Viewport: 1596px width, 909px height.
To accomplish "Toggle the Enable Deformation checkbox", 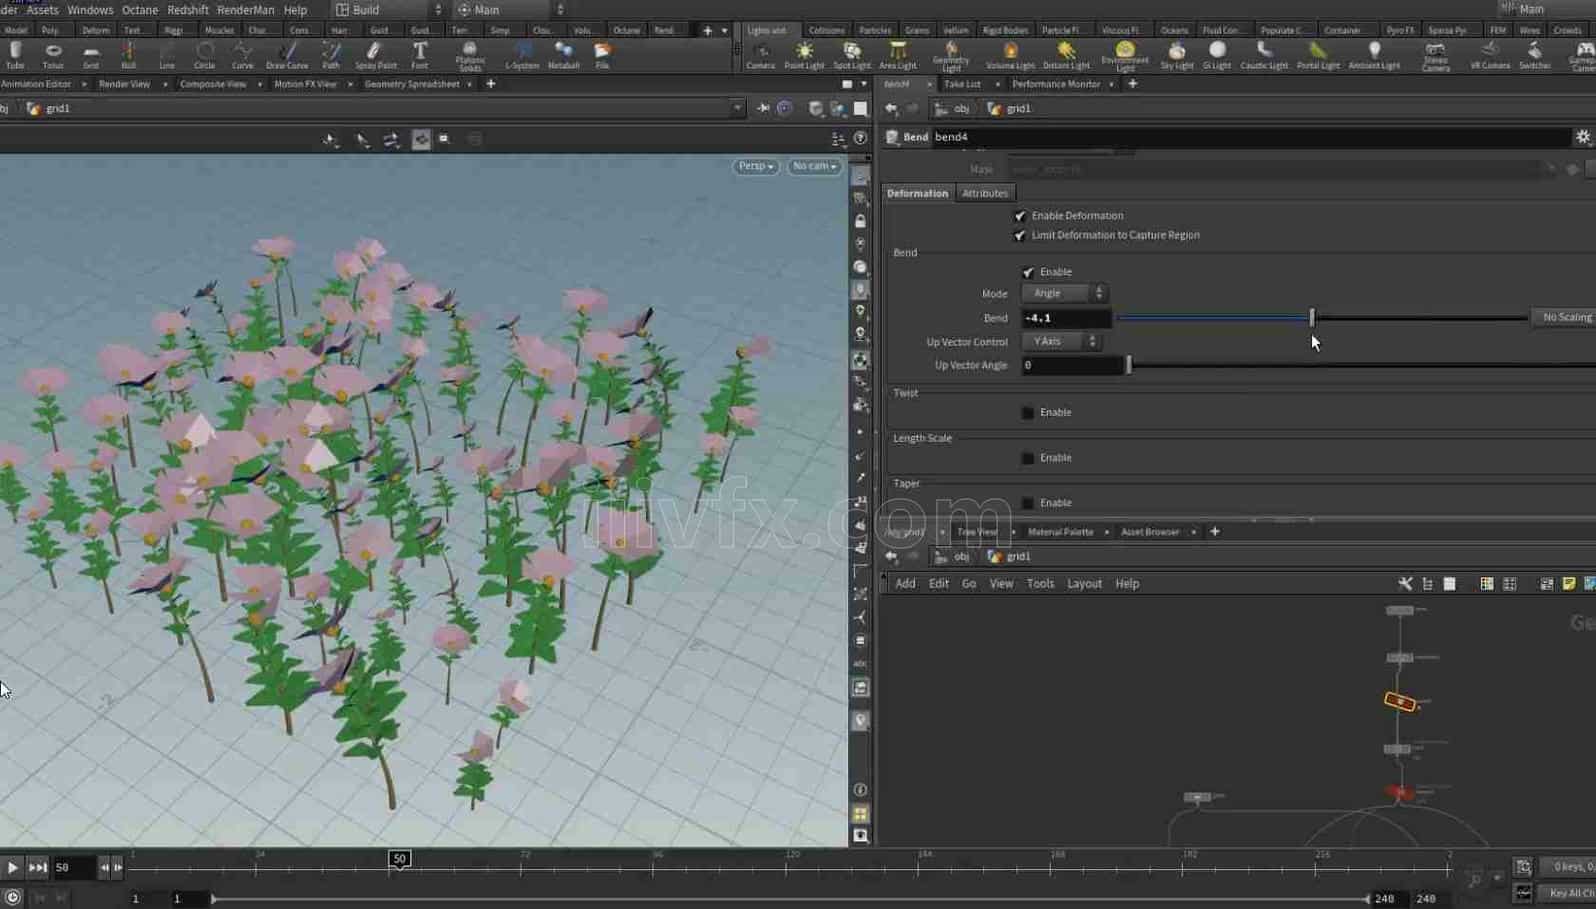I will click(x=1020, y=216).
